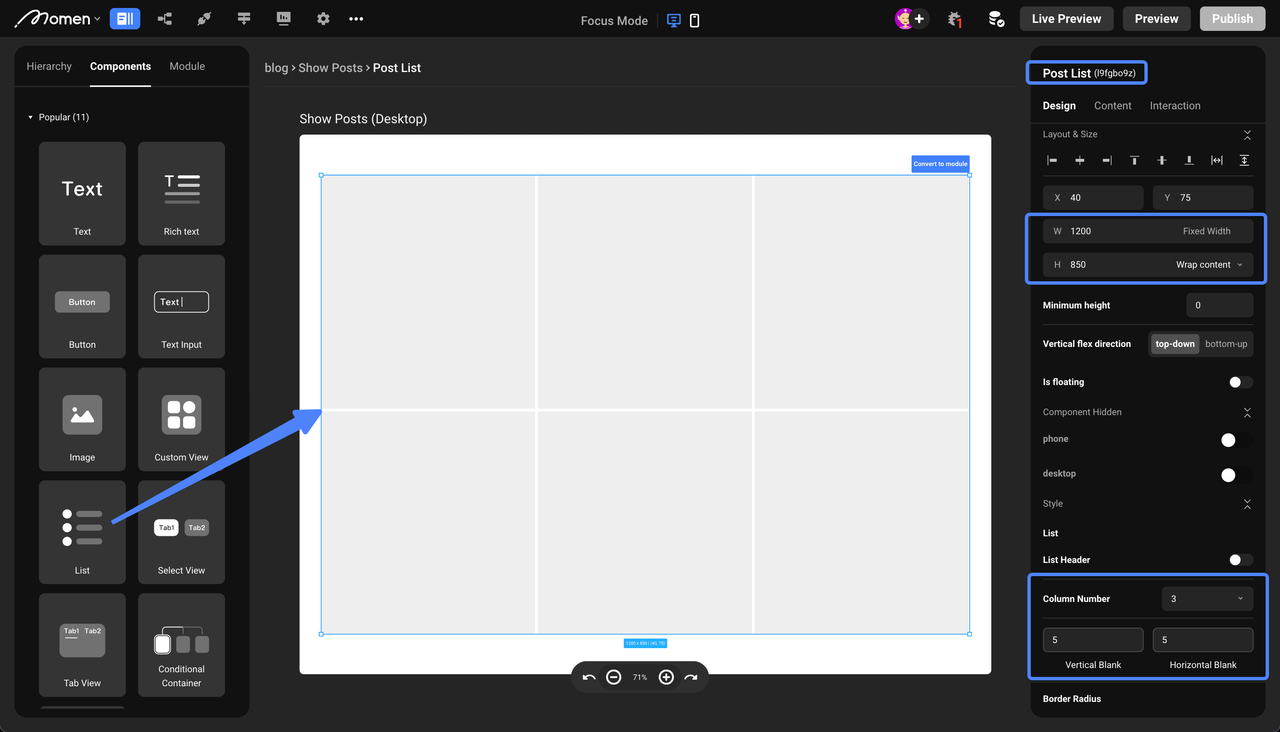Click the zoom in plus icon
Image resolution: width=1280 pixels, height=732 pixels.
[x=666, y=677]
